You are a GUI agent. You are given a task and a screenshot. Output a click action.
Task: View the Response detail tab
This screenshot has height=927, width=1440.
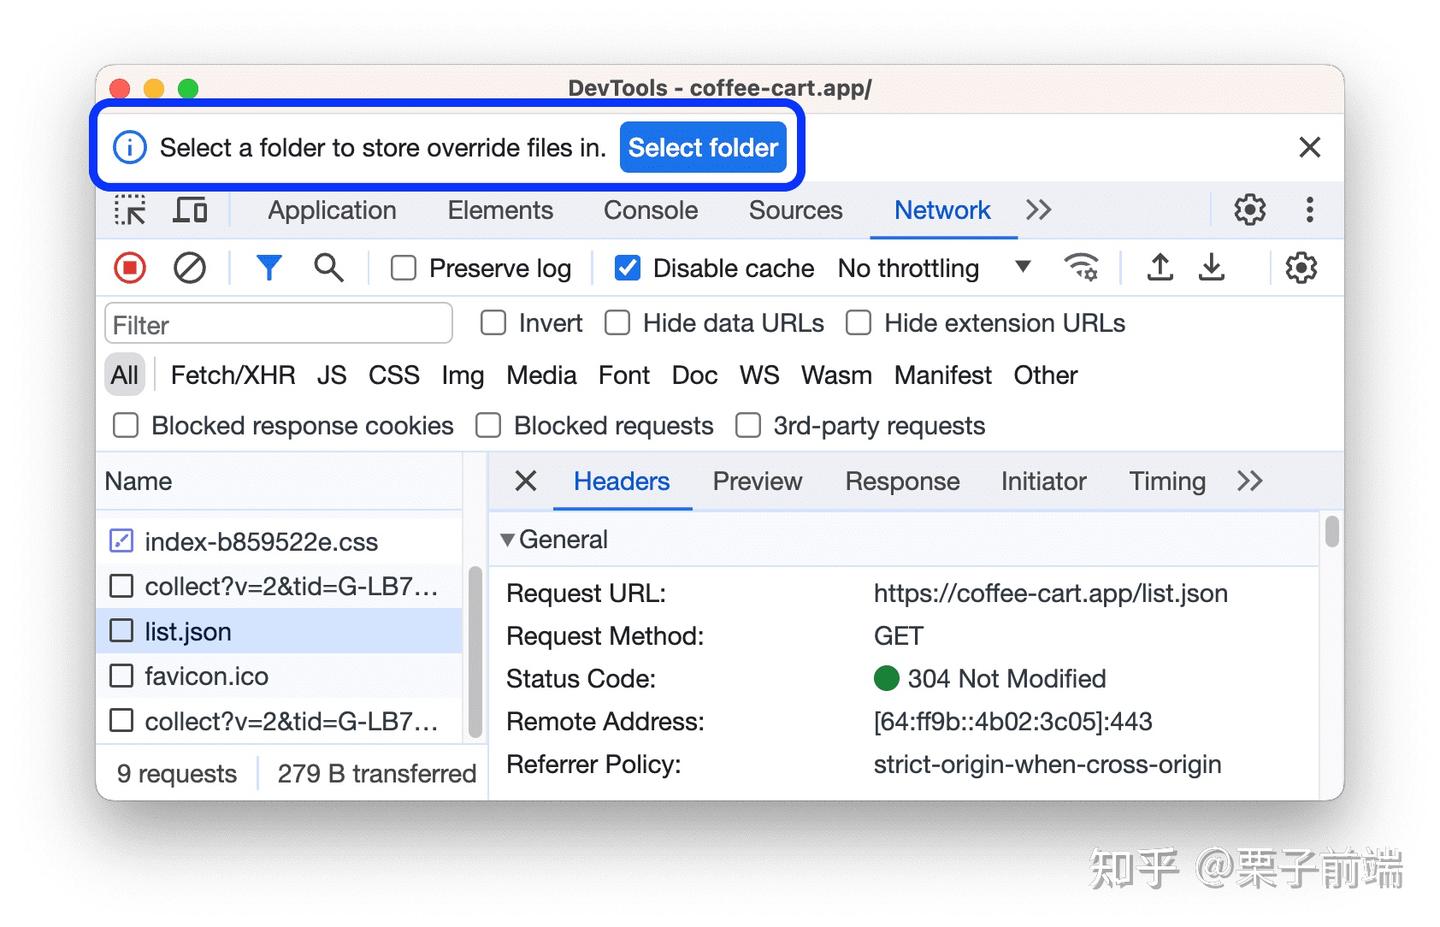902,481
